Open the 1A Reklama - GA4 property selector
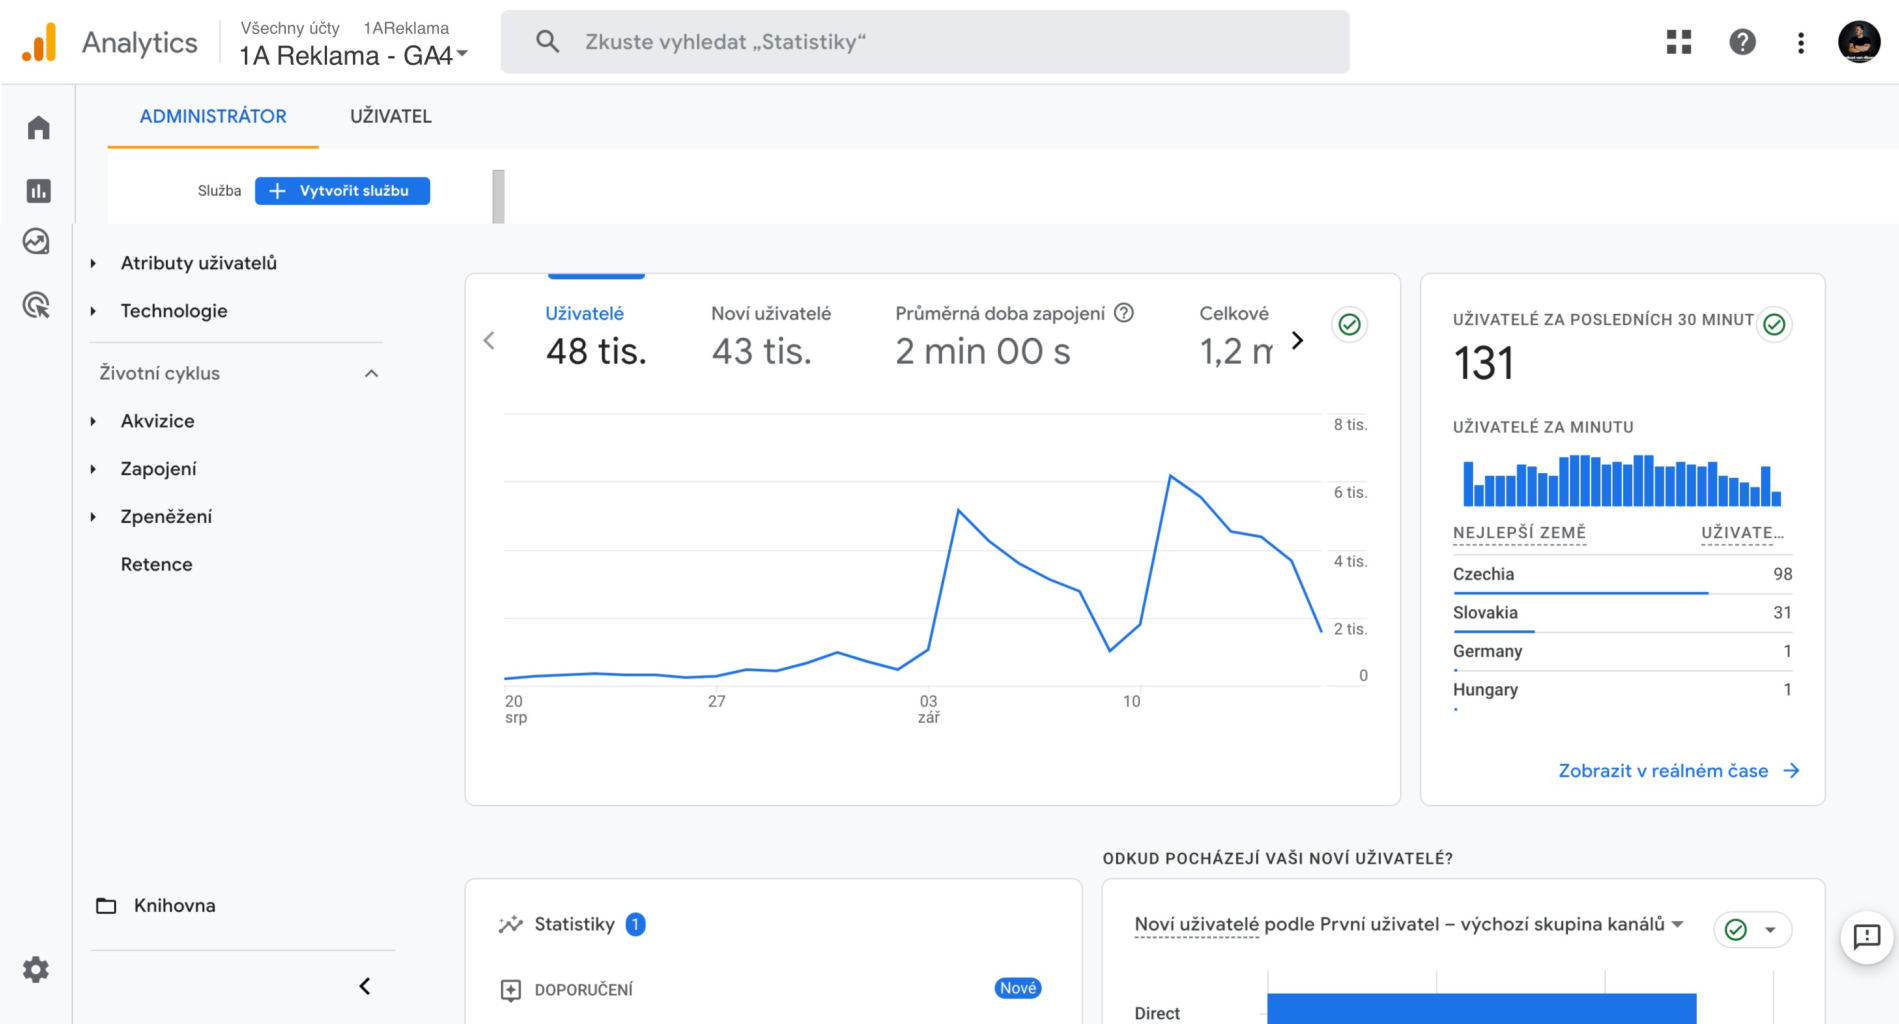The width and height of the screenshot is (1899, 1024). [x=353, y=56]
